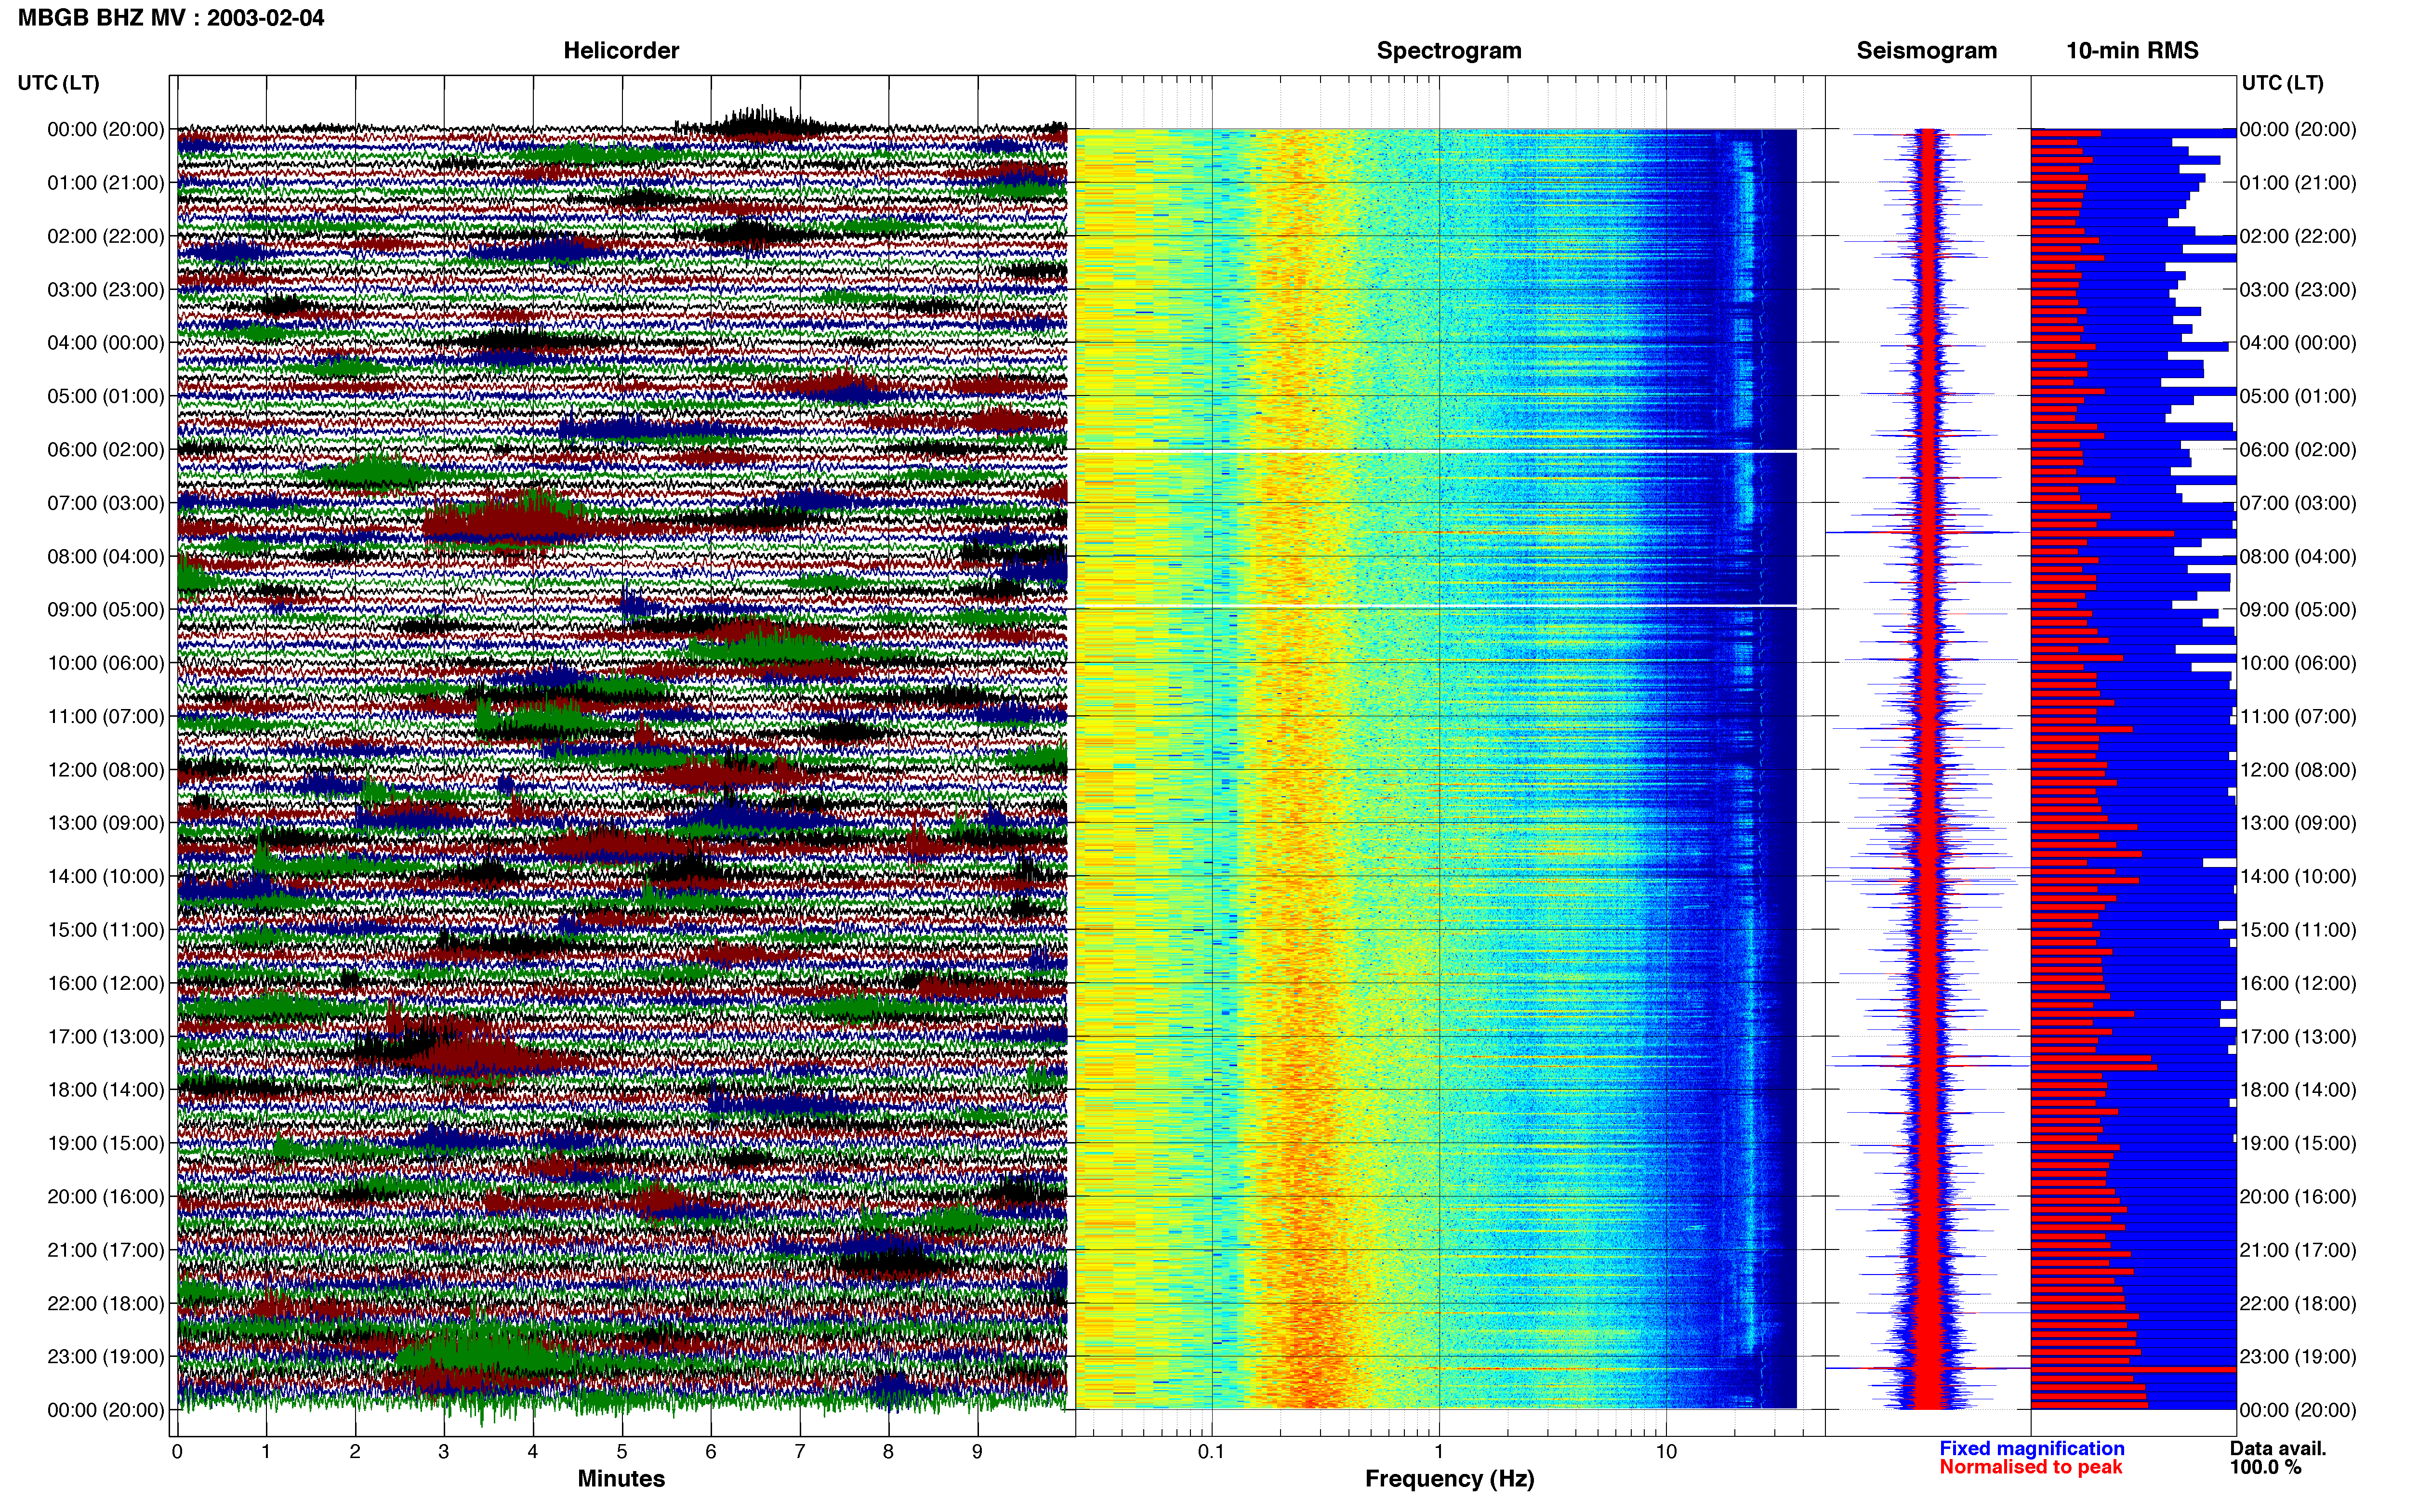The height and width of the screenshot is (1512, 2418).
Task: Click the 'Seismogram' panel heading
Action: coord(1926,50)
